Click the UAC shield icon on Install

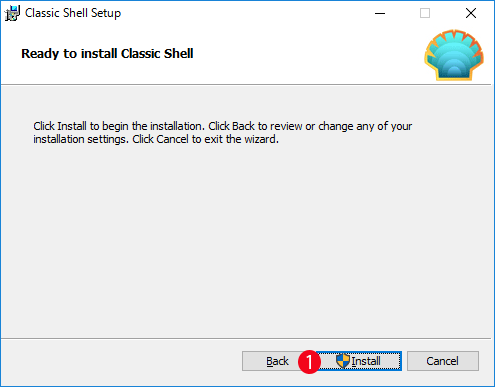[x=343, y=361]
